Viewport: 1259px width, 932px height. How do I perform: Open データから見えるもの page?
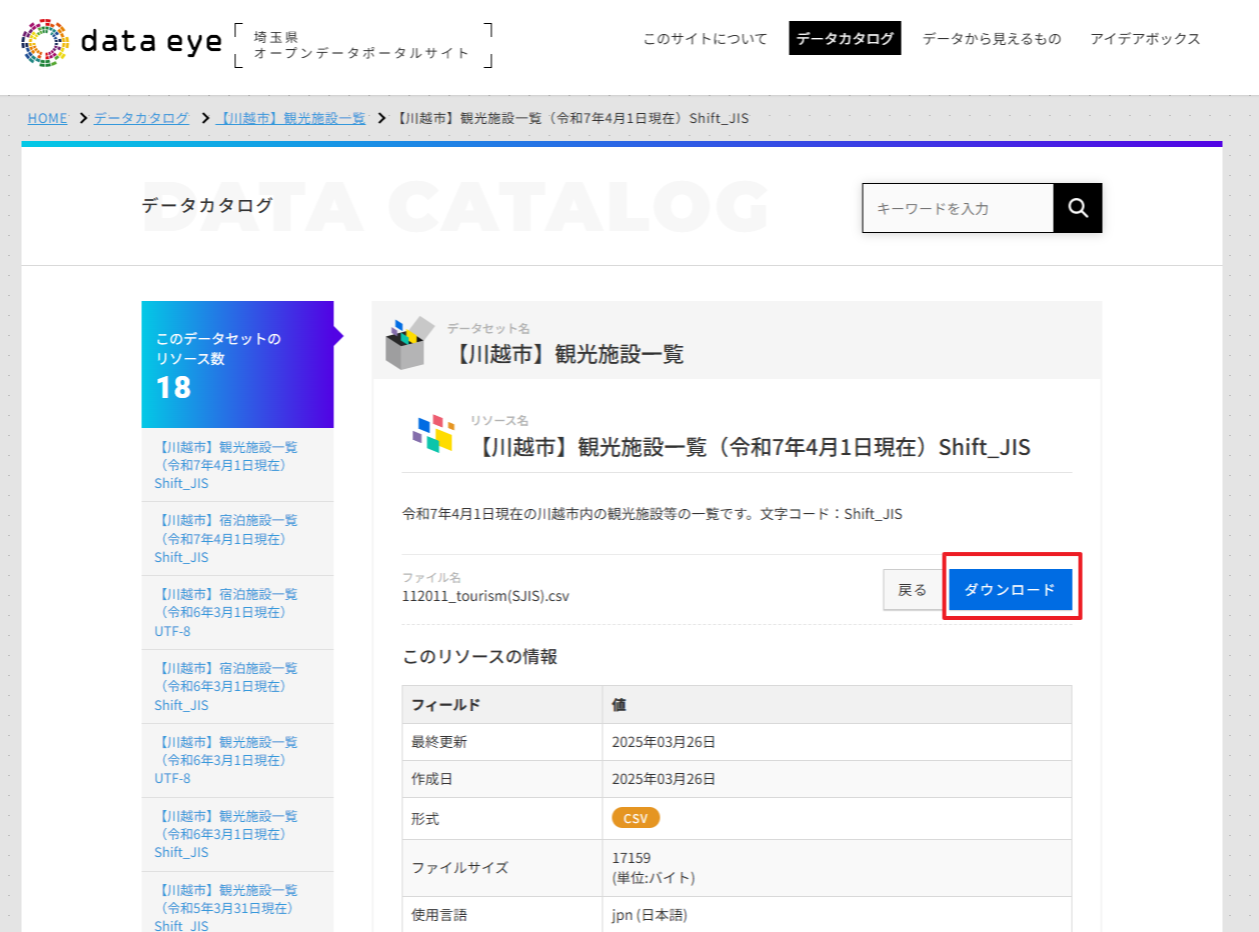point(991,39)
